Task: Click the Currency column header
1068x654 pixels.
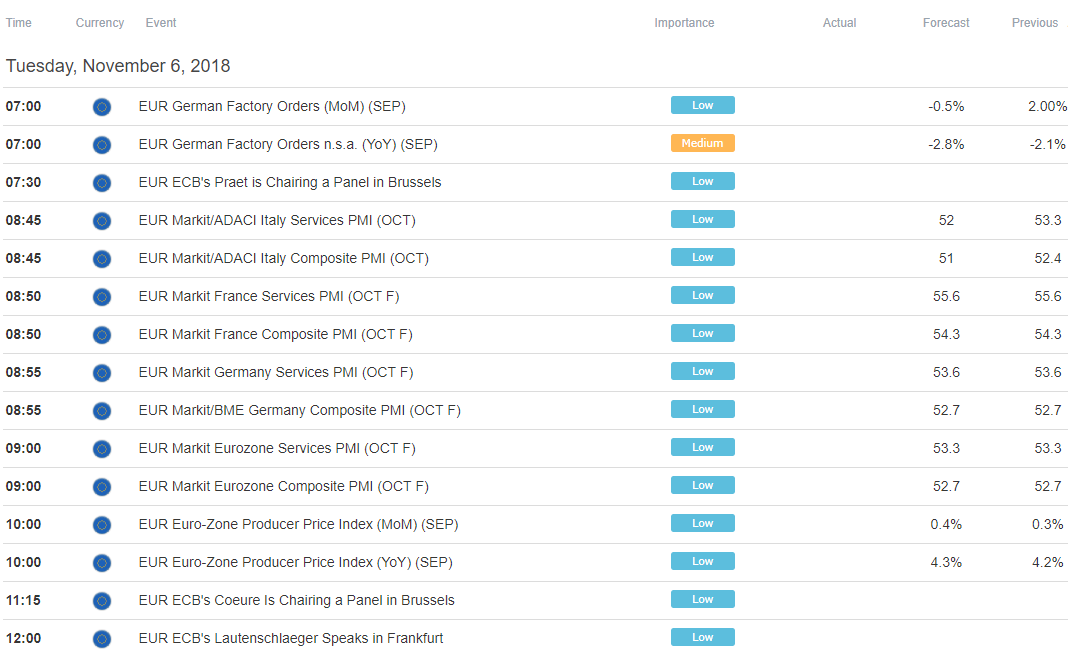Action: point(99,22)
